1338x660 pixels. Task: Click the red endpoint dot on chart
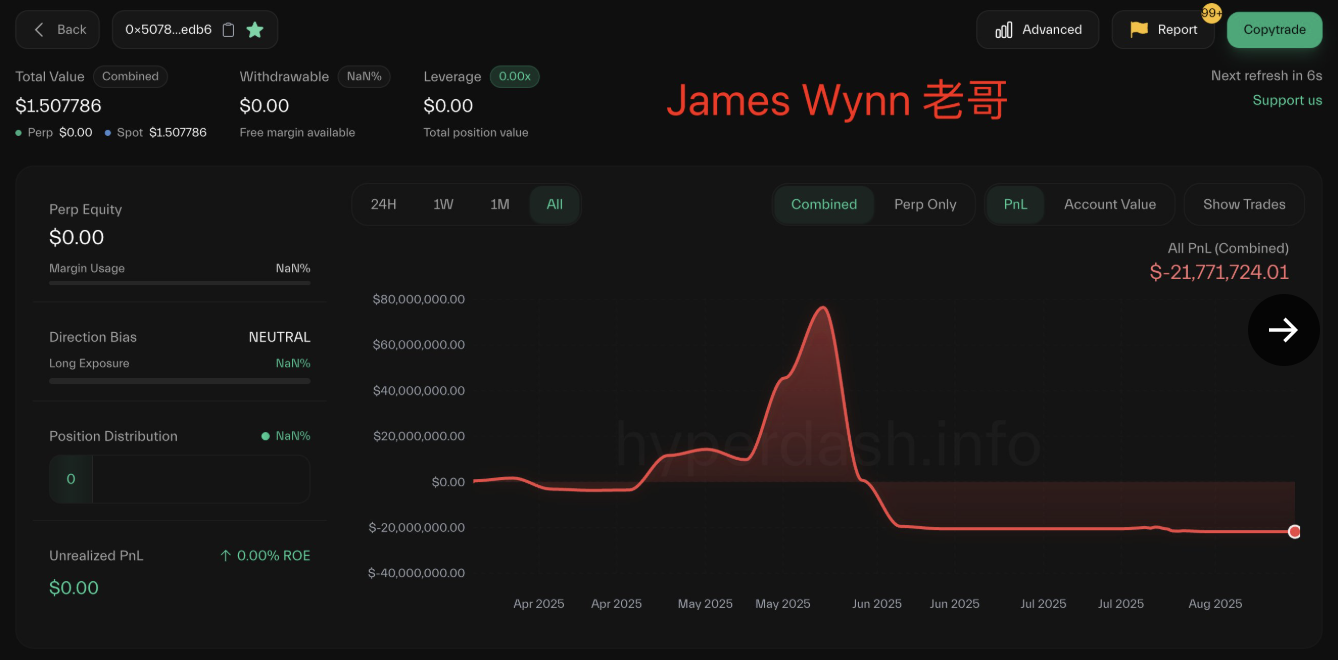tap(1295, 532)
